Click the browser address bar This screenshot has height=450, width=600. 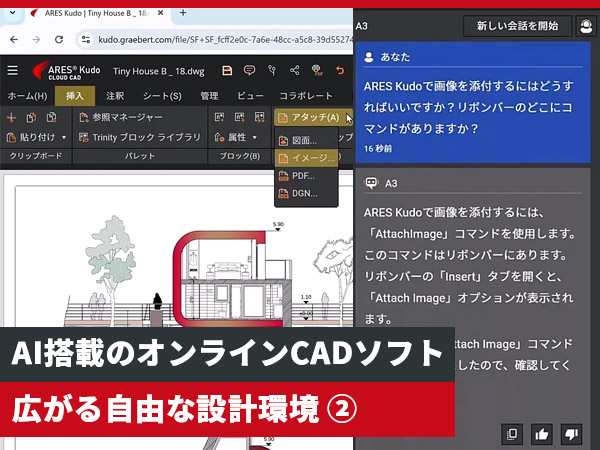coord(220,39)
